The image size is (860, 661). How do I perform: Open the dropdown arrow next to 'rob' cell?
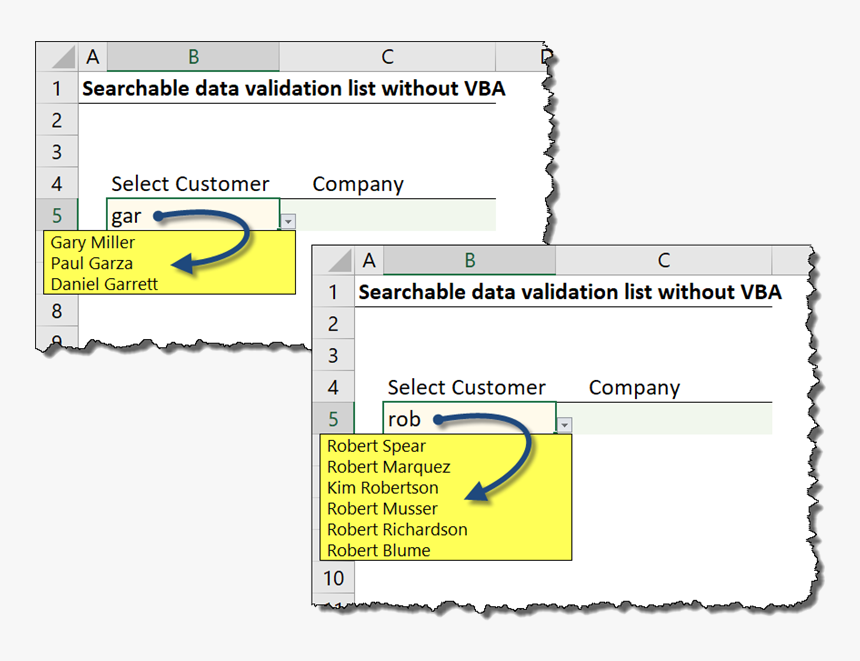click(x=564, y=423)
